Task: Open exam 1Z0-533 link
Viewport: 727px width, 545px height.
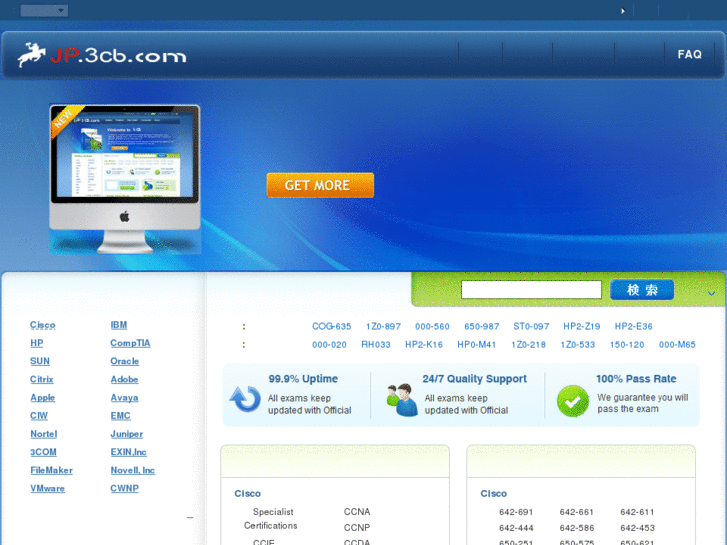Action: click(x=578, y=345)
